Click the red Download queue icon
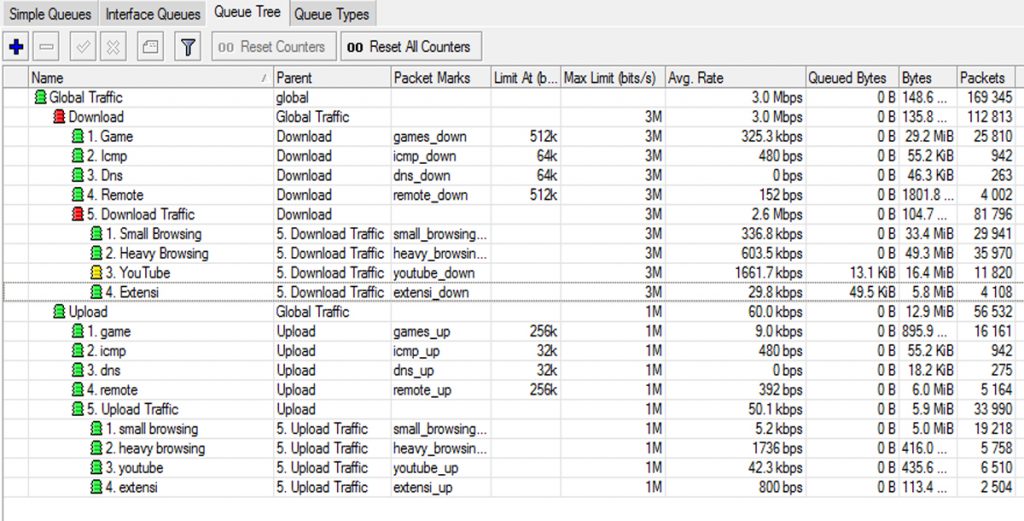1024x521 pixels. [x=59, y=117]
